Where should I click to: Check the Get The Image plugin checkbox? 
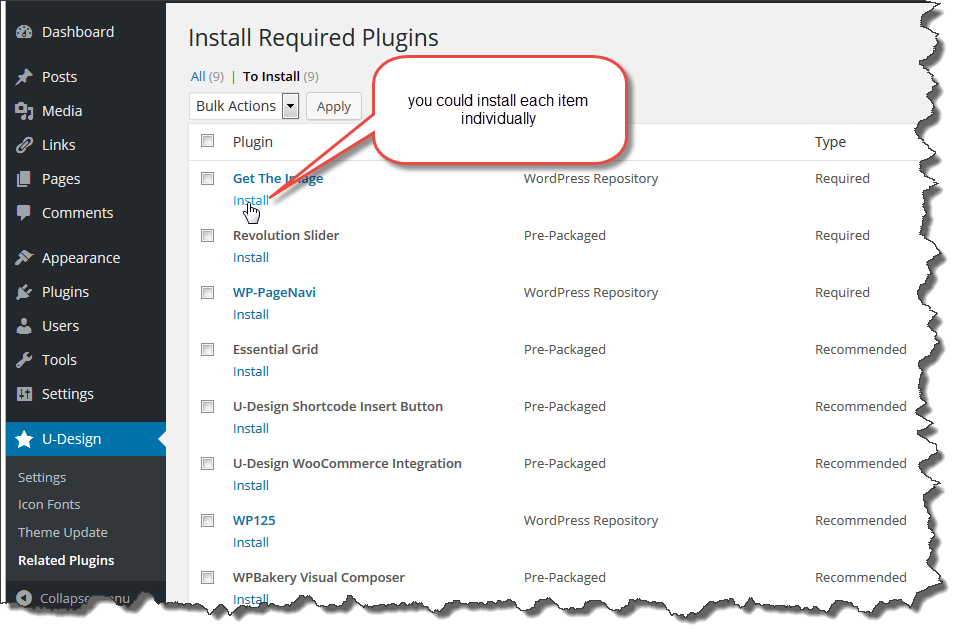point(208,178)
